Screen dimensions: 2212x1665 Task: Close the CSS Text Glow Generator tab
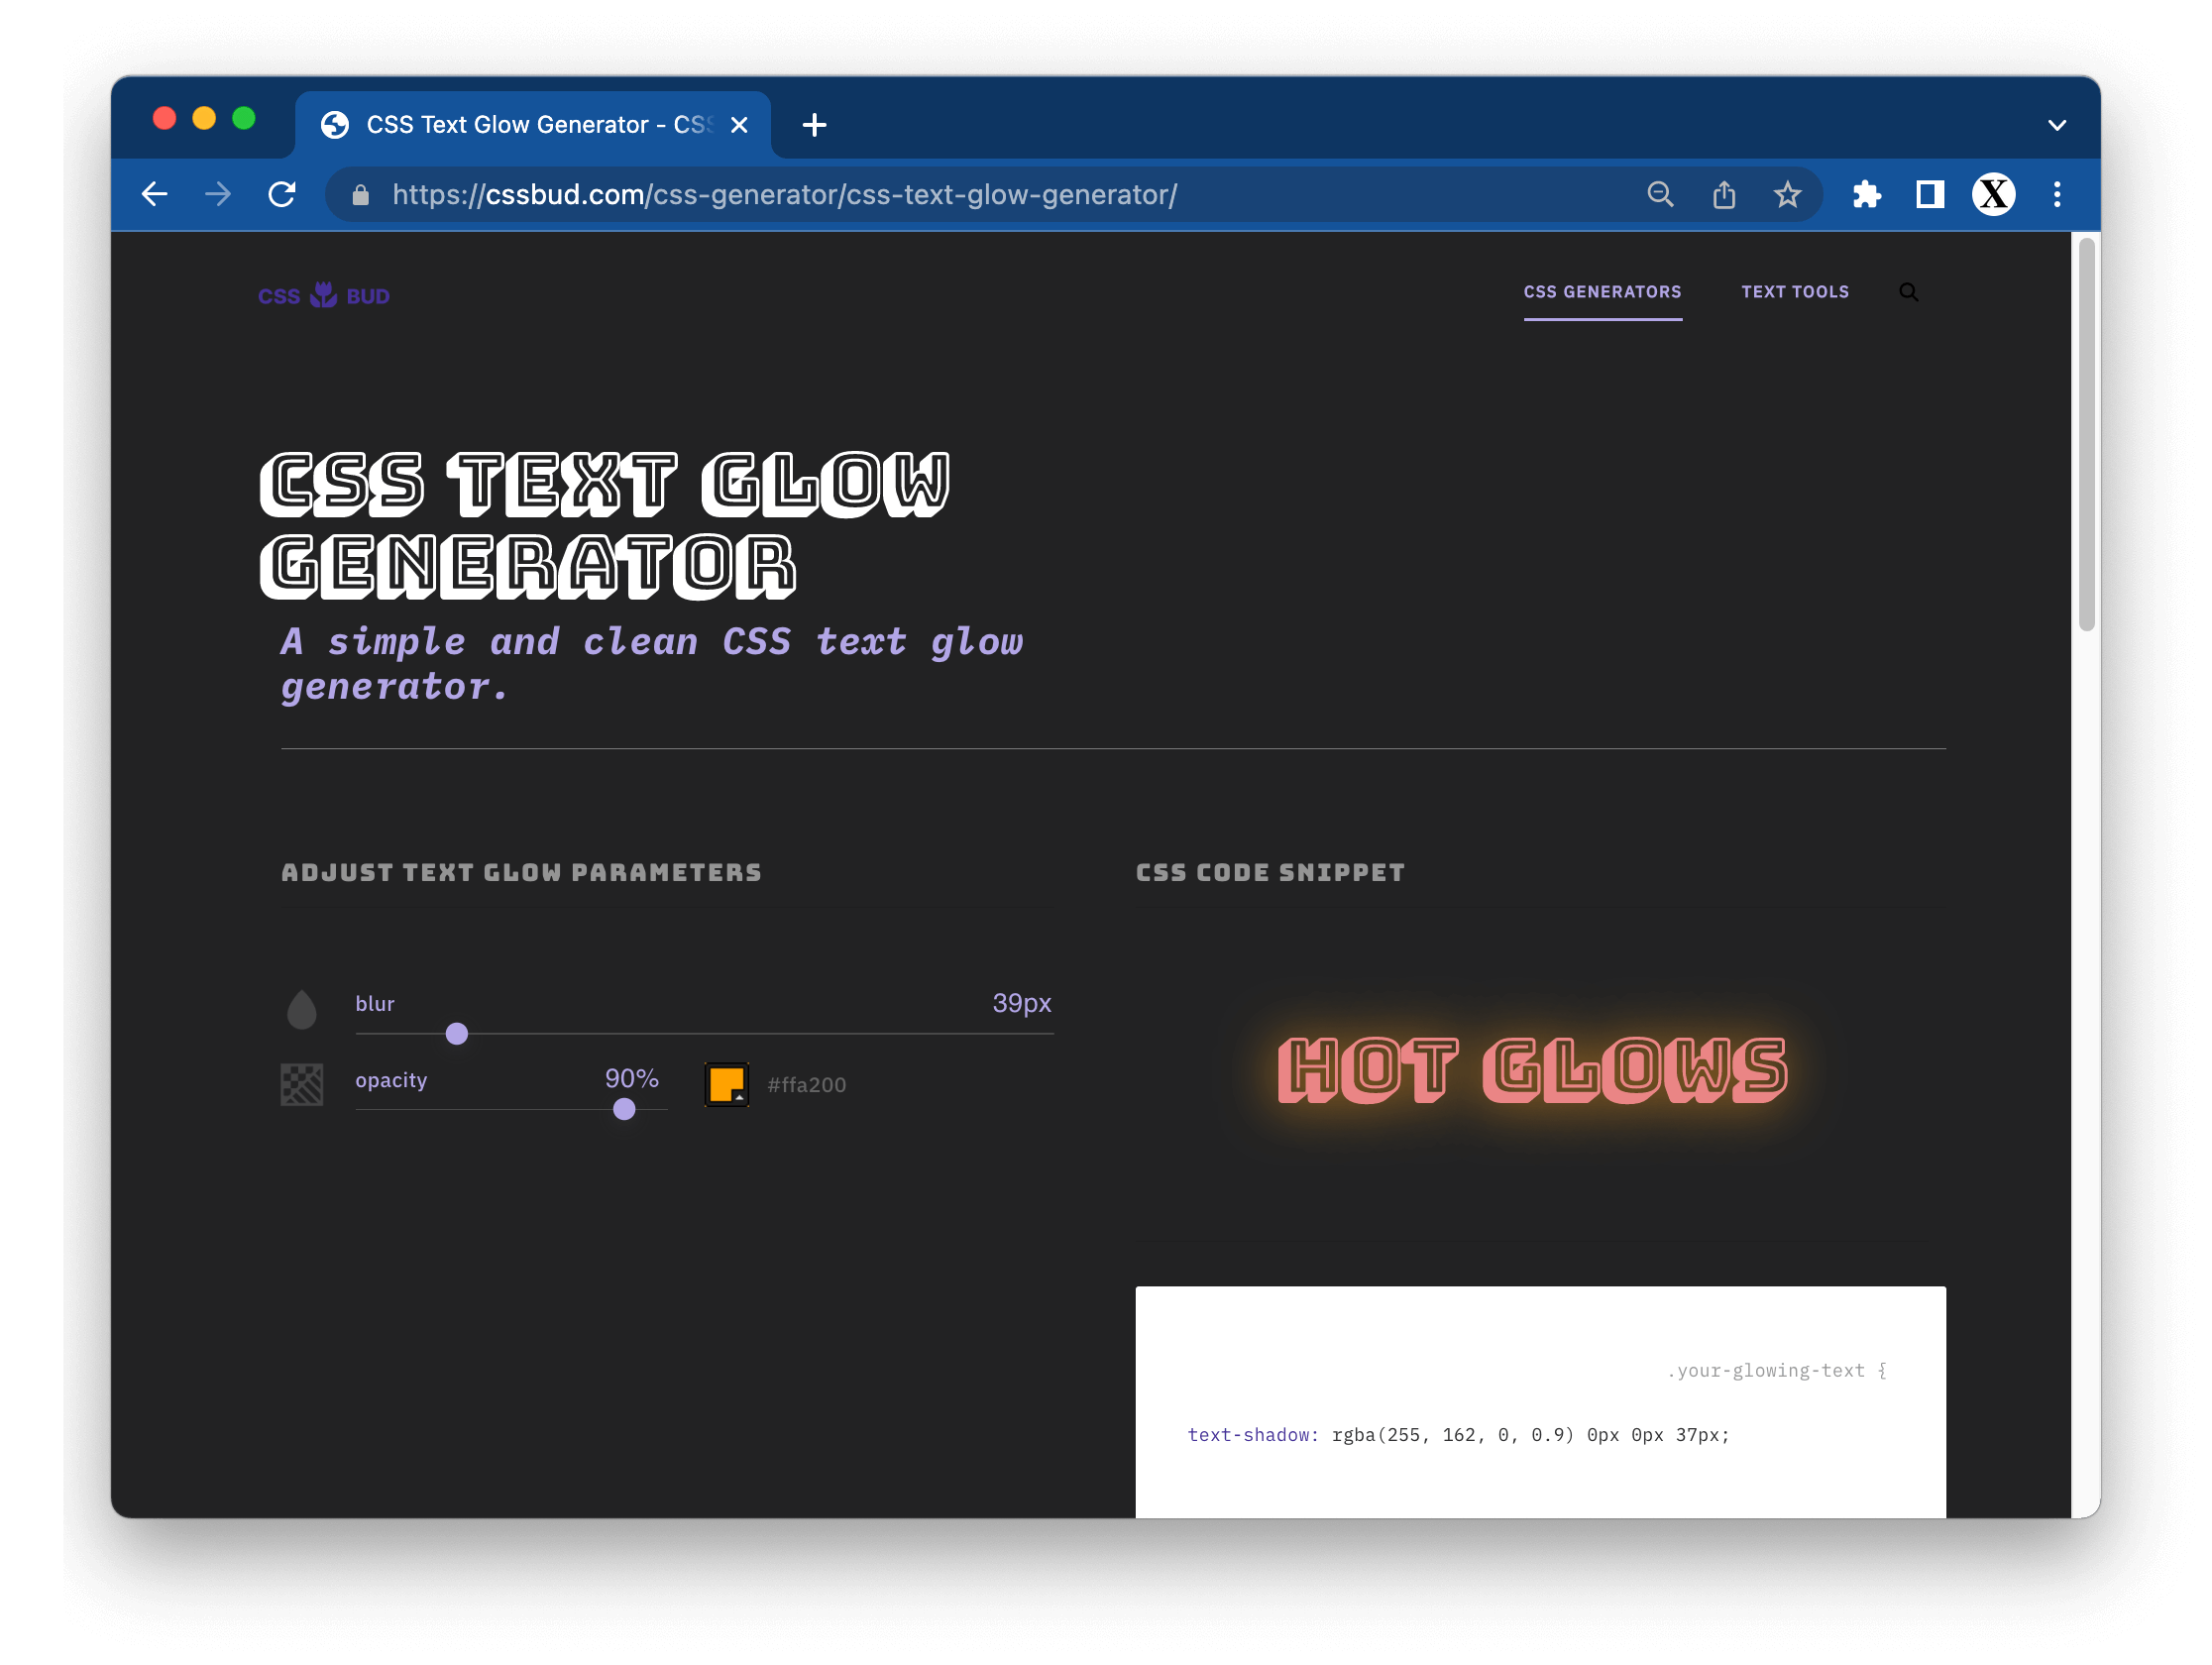tap(739, 125)
